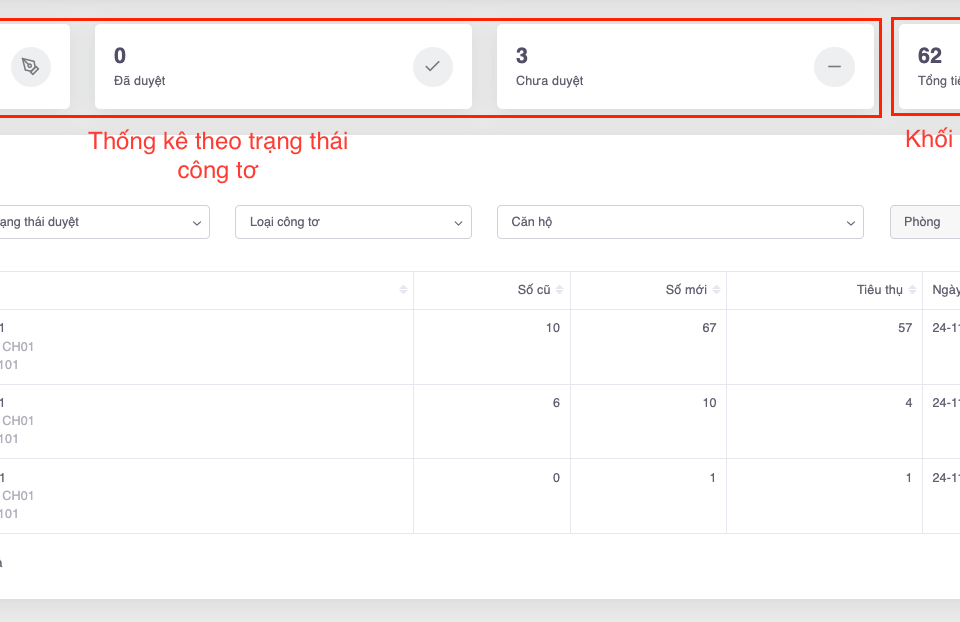Click the sort arrows beside Tiêu thụ header

click(912, 290)
